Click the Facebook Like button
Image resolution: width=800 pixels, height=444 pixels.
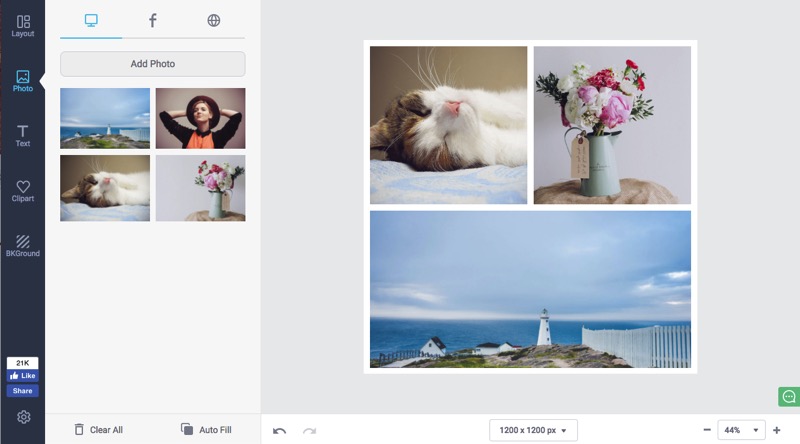pos(22,376)
